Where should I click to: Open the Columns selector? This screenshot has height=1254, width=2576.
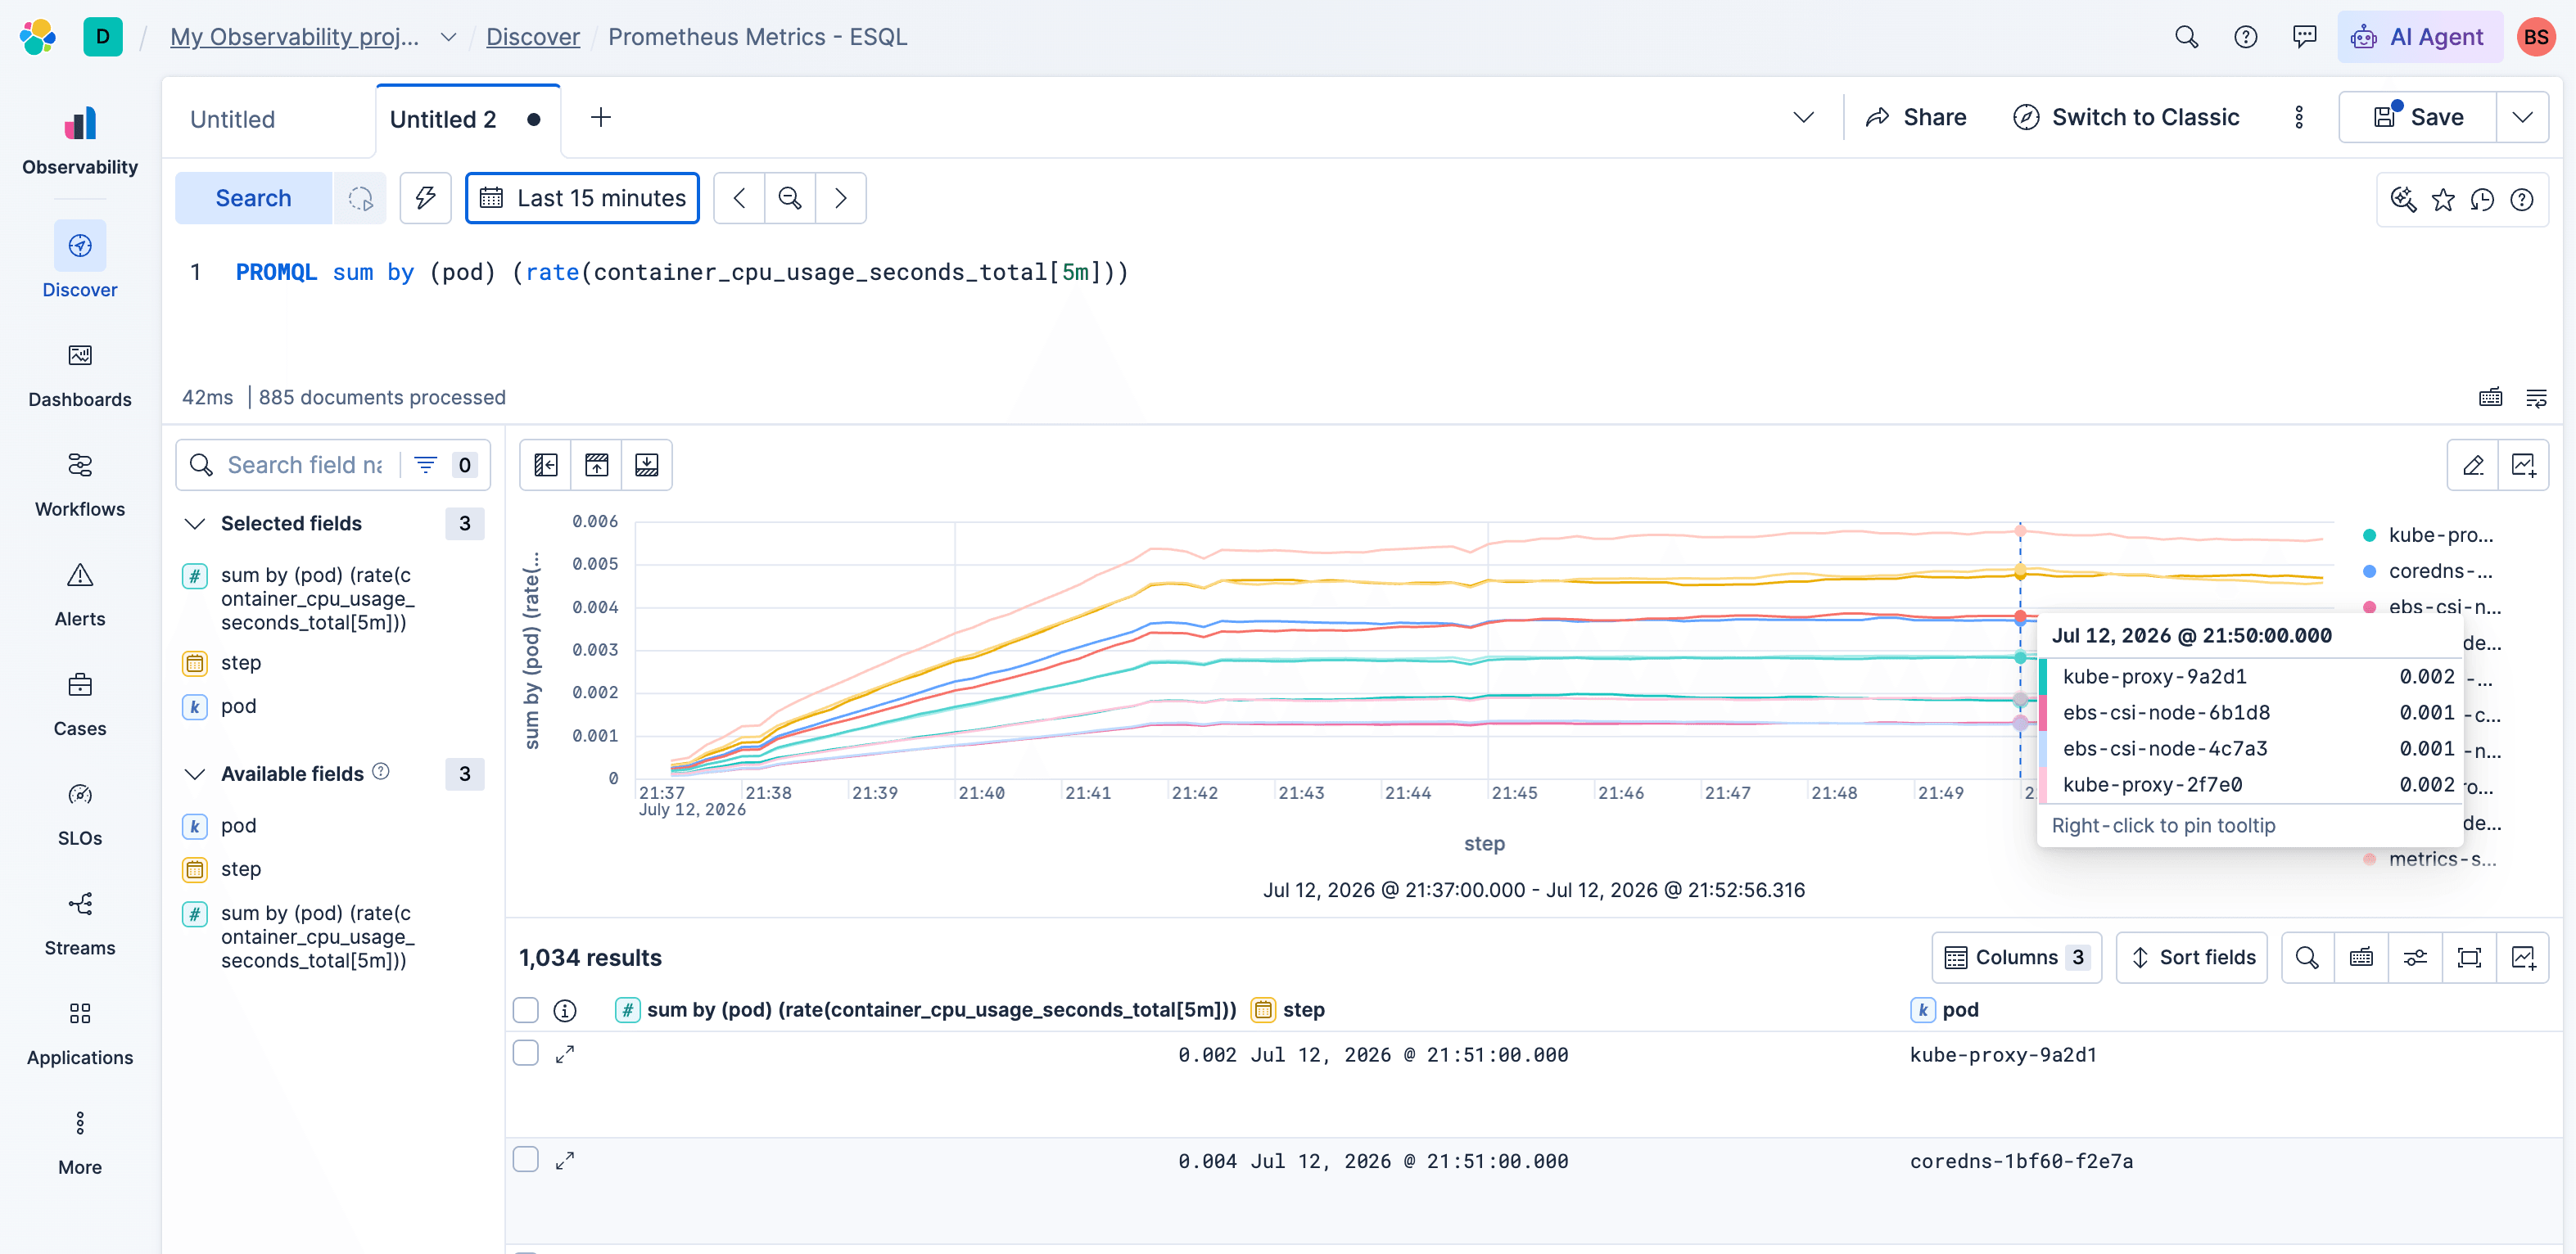click(x=2017, y=958)
